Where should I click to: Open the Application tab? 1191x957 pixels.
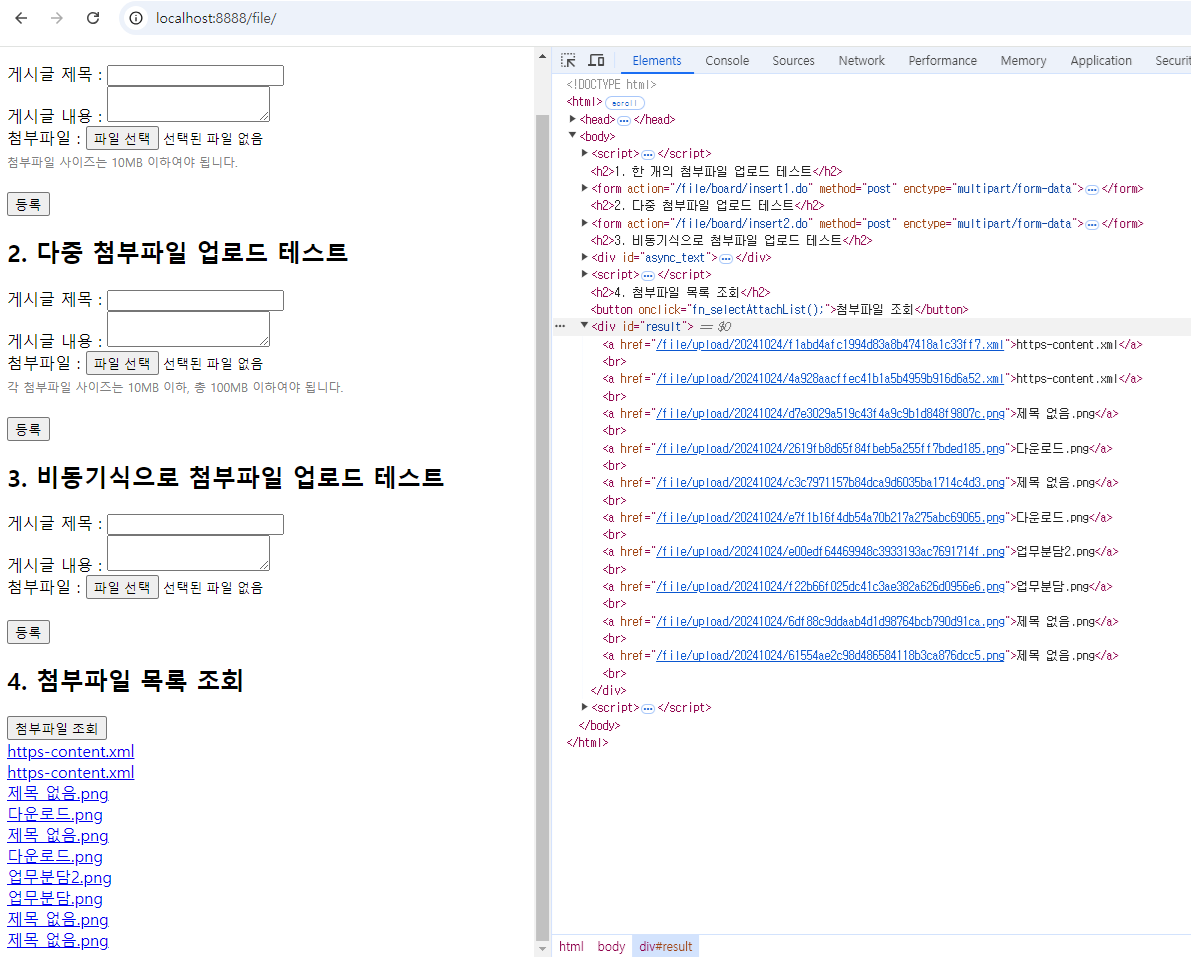[x=1101, y=61]
